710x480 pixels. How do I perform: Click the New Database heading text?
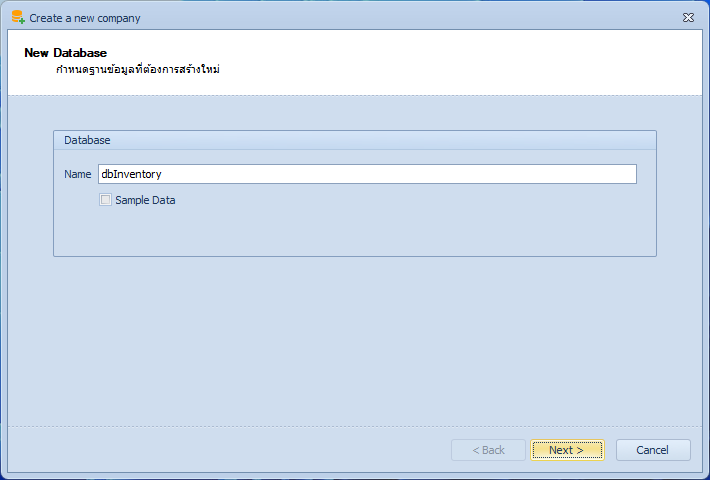point(66,53)
